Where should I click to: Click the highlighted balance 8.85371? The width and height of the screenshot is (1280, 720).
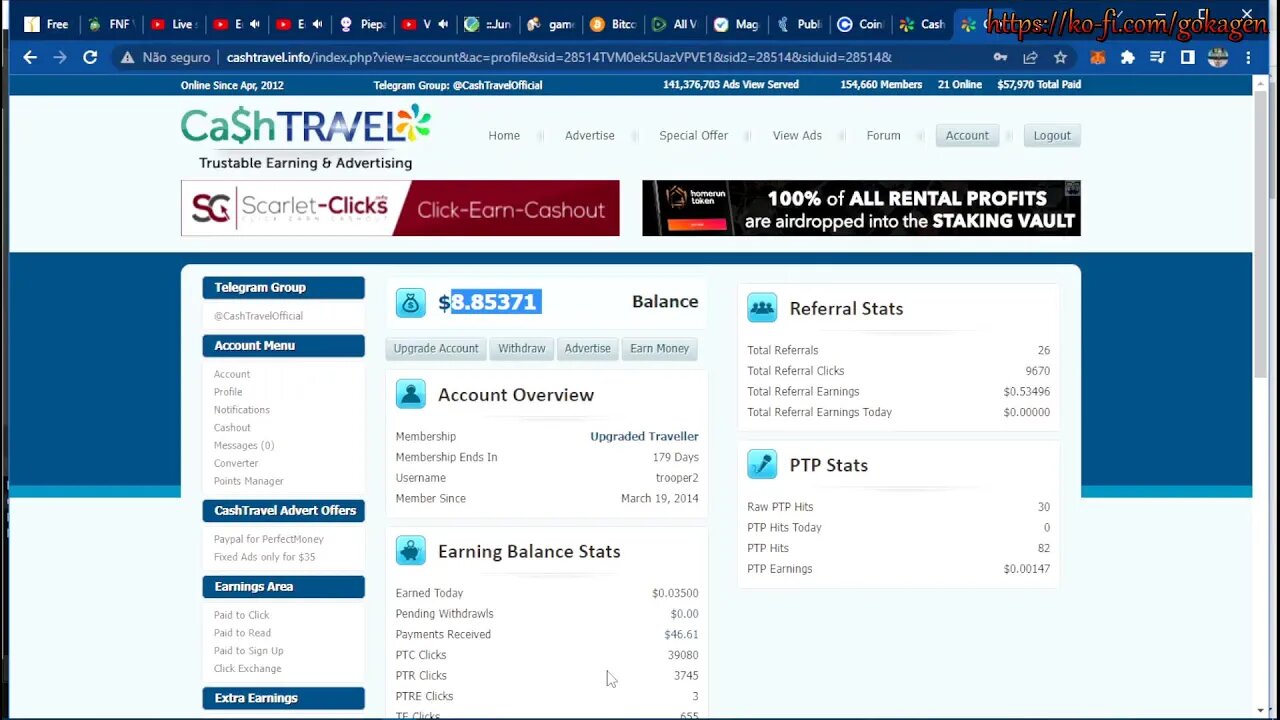[494, 302]
